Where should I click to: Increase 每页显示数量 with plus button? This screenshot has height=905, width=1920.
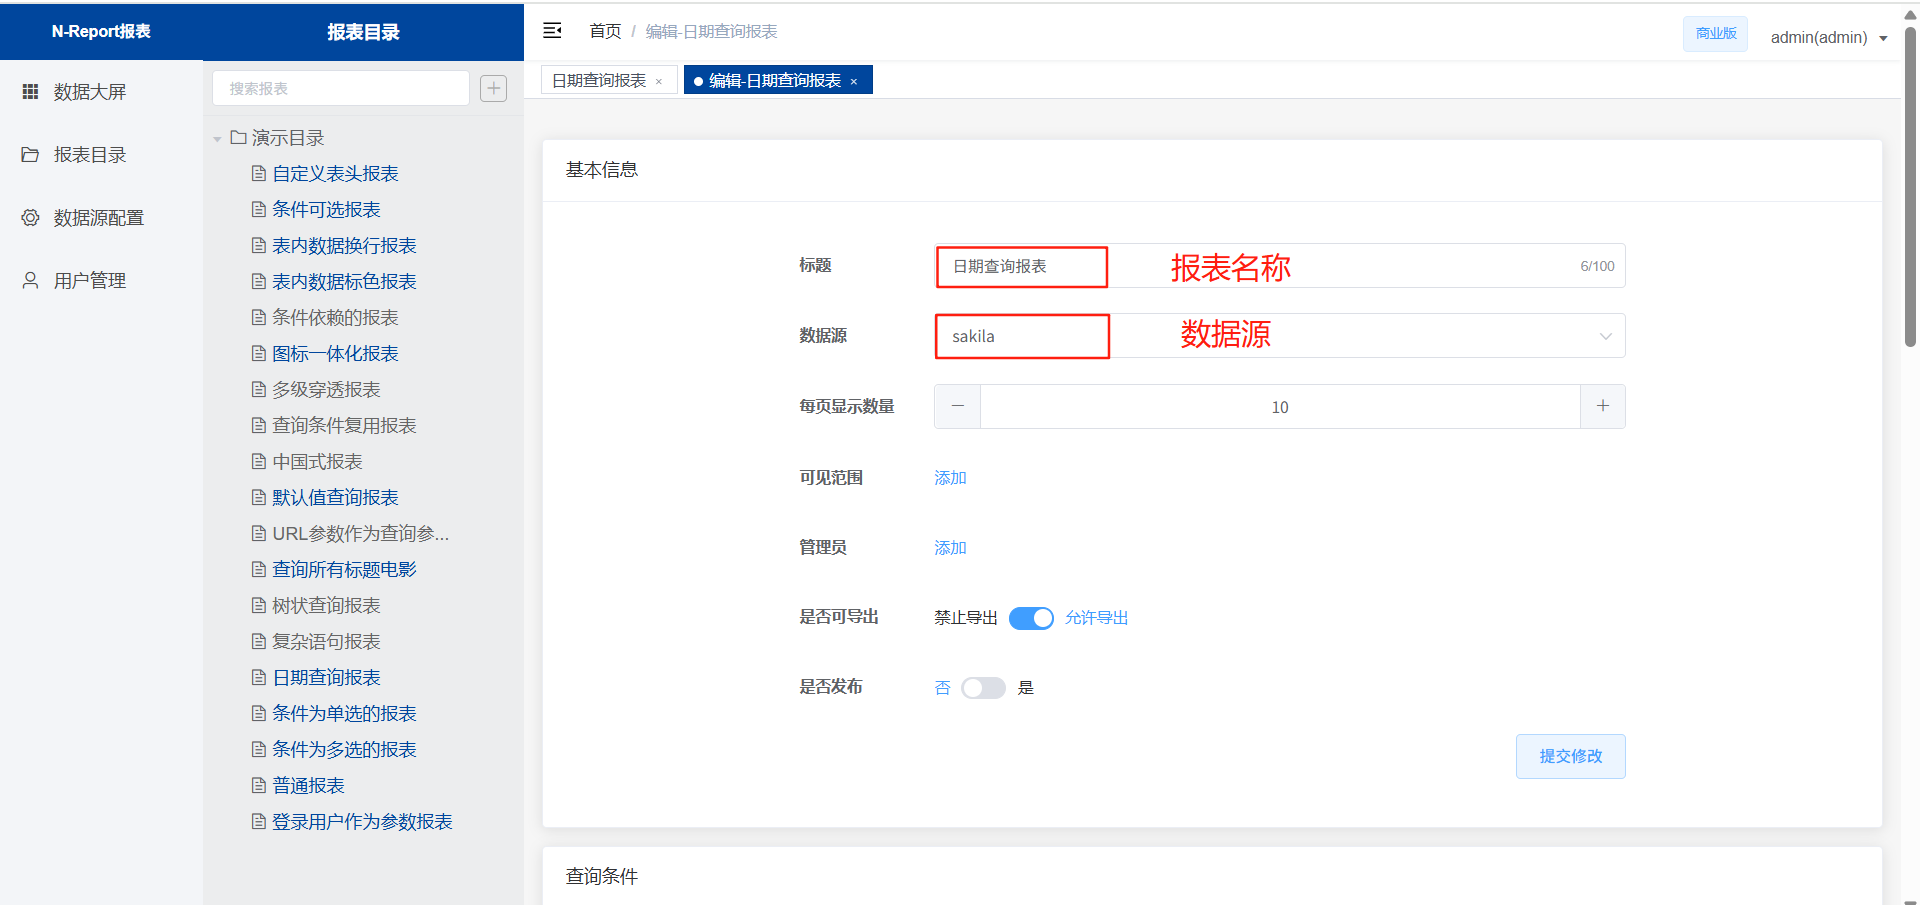1602,406
